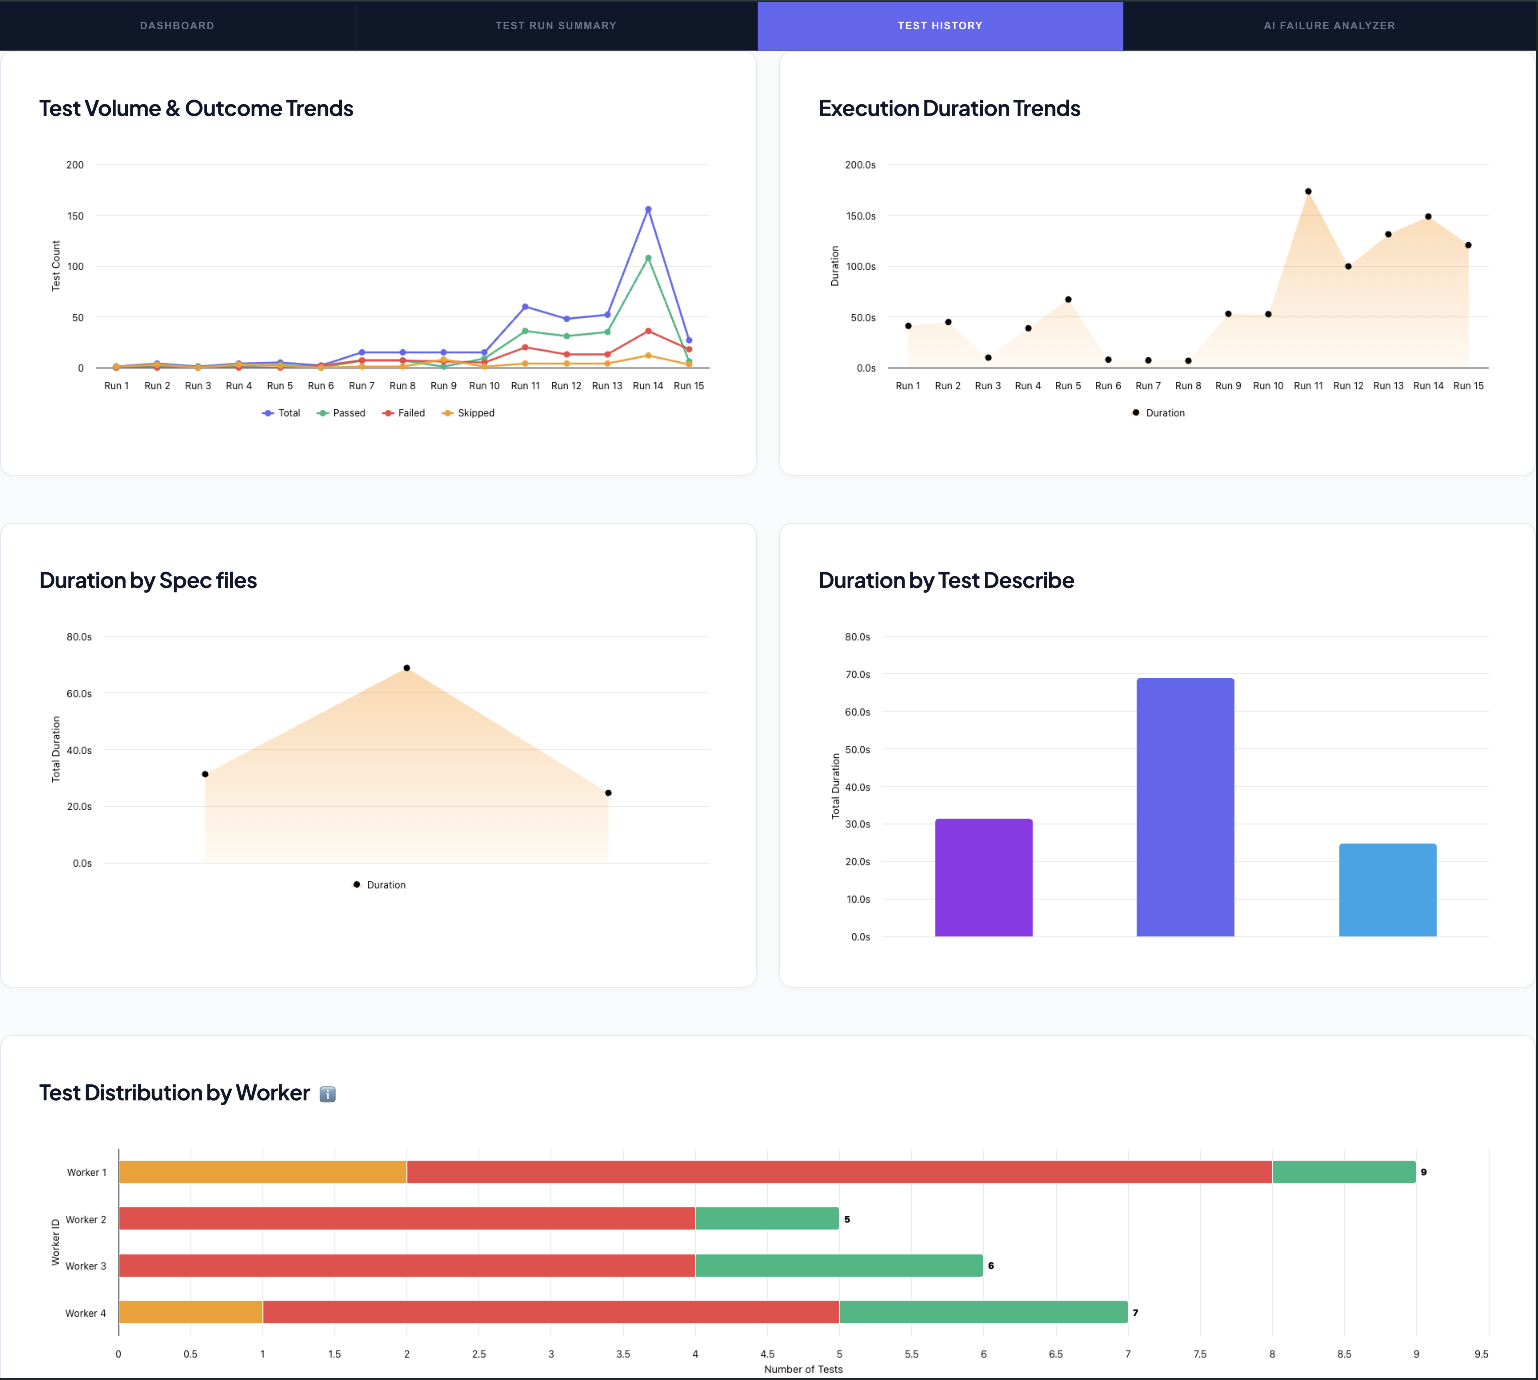Viewport: 1538px width, 1380px height.
Task: Click the red segment of the Worker 2 bar
Action: (406, 1219)
